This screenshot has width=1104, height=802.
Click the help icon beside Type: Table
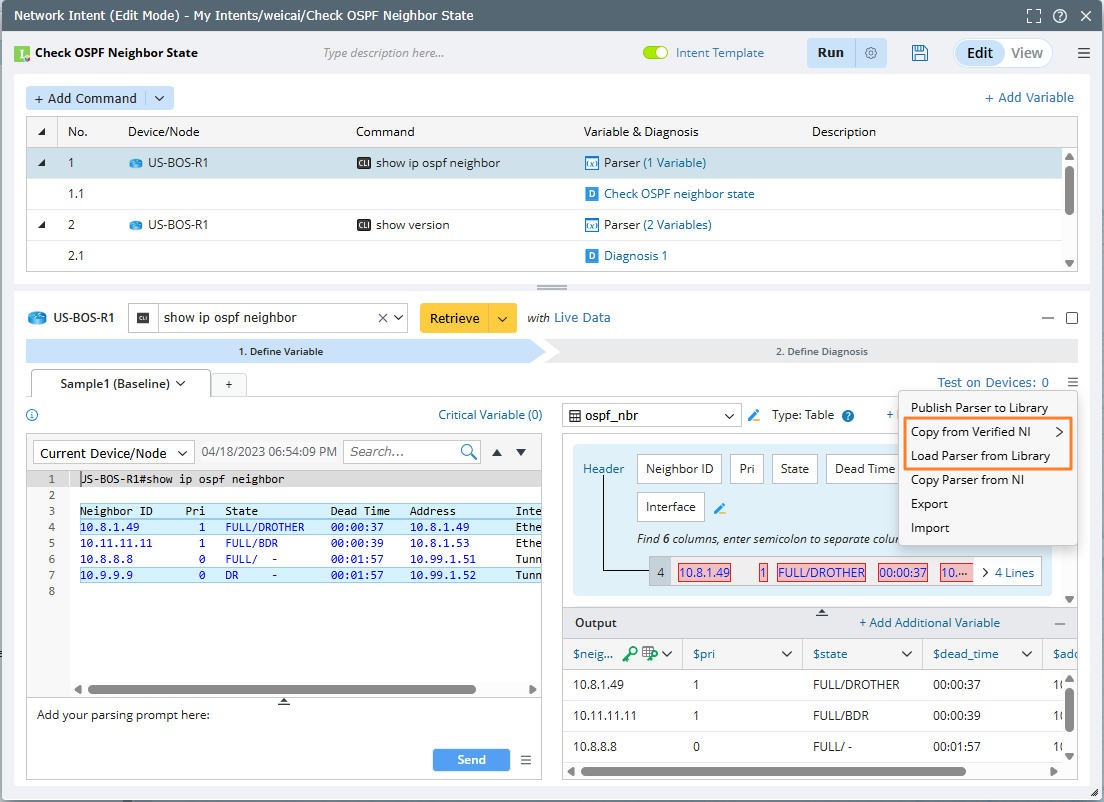[848, 416]
